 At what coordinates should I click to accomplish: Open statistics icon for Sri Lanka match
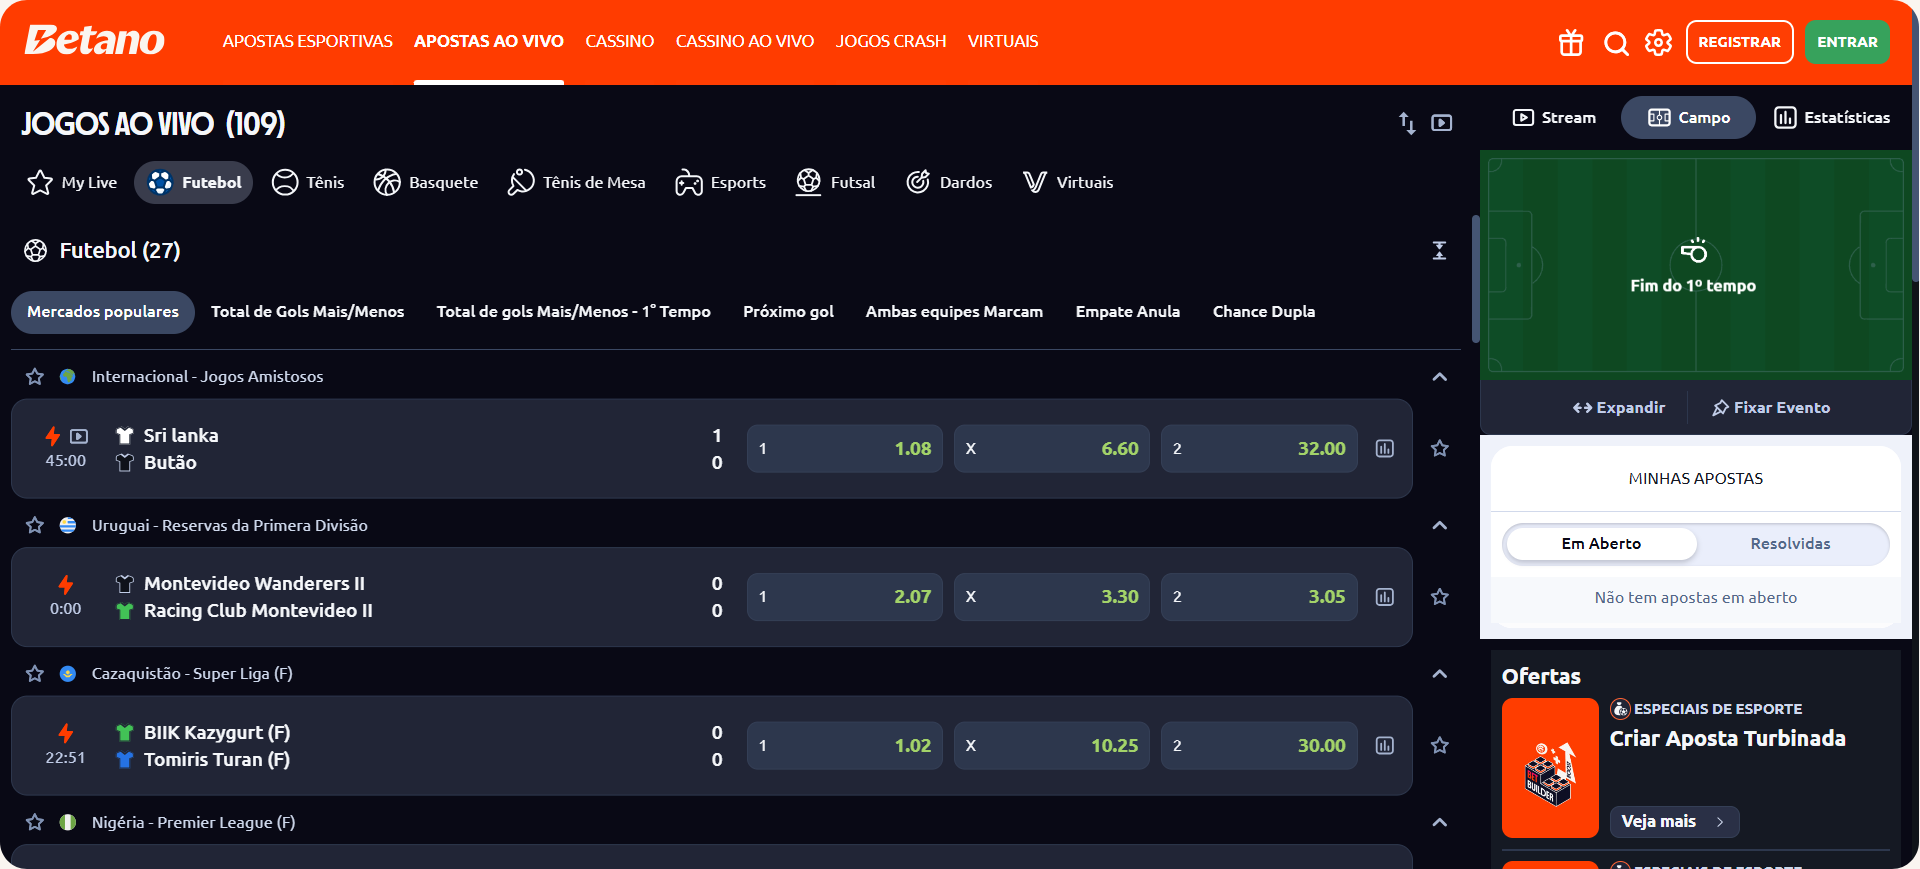click(1384, 448)
